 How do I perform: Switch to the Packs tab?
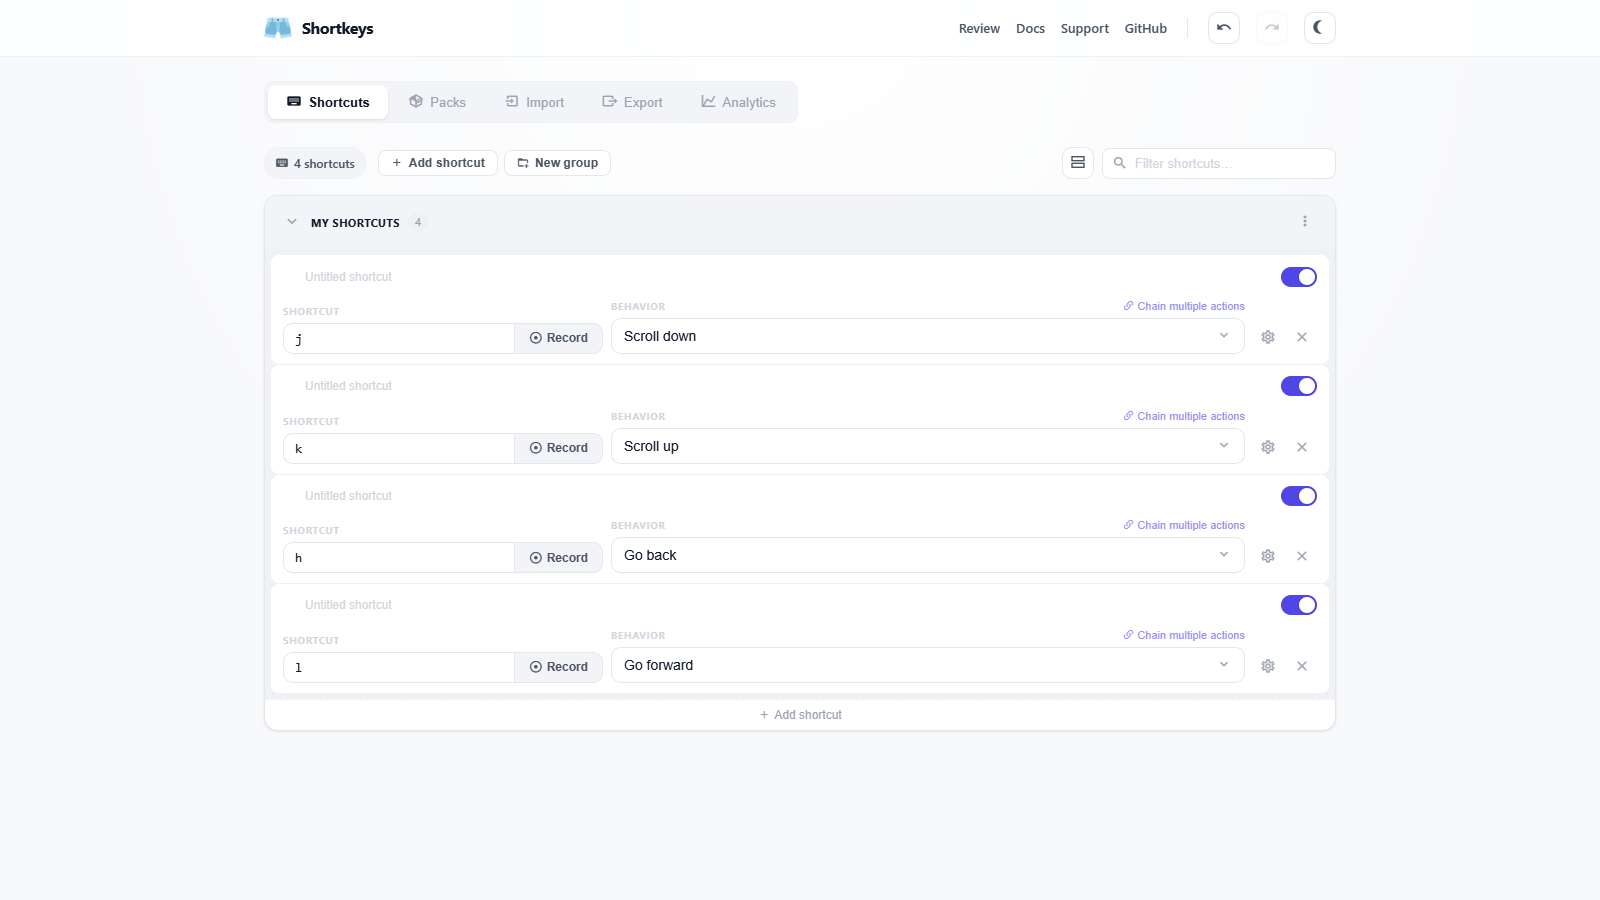pos(437,102)
